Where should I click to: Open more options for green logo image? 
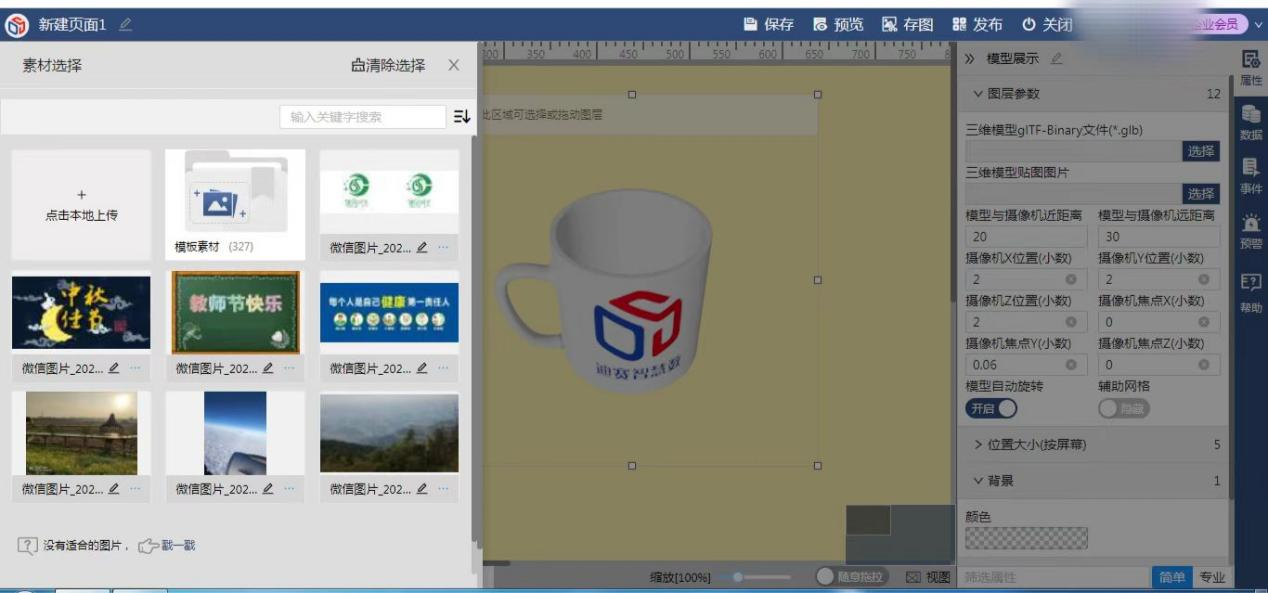[x=443, y=247]
